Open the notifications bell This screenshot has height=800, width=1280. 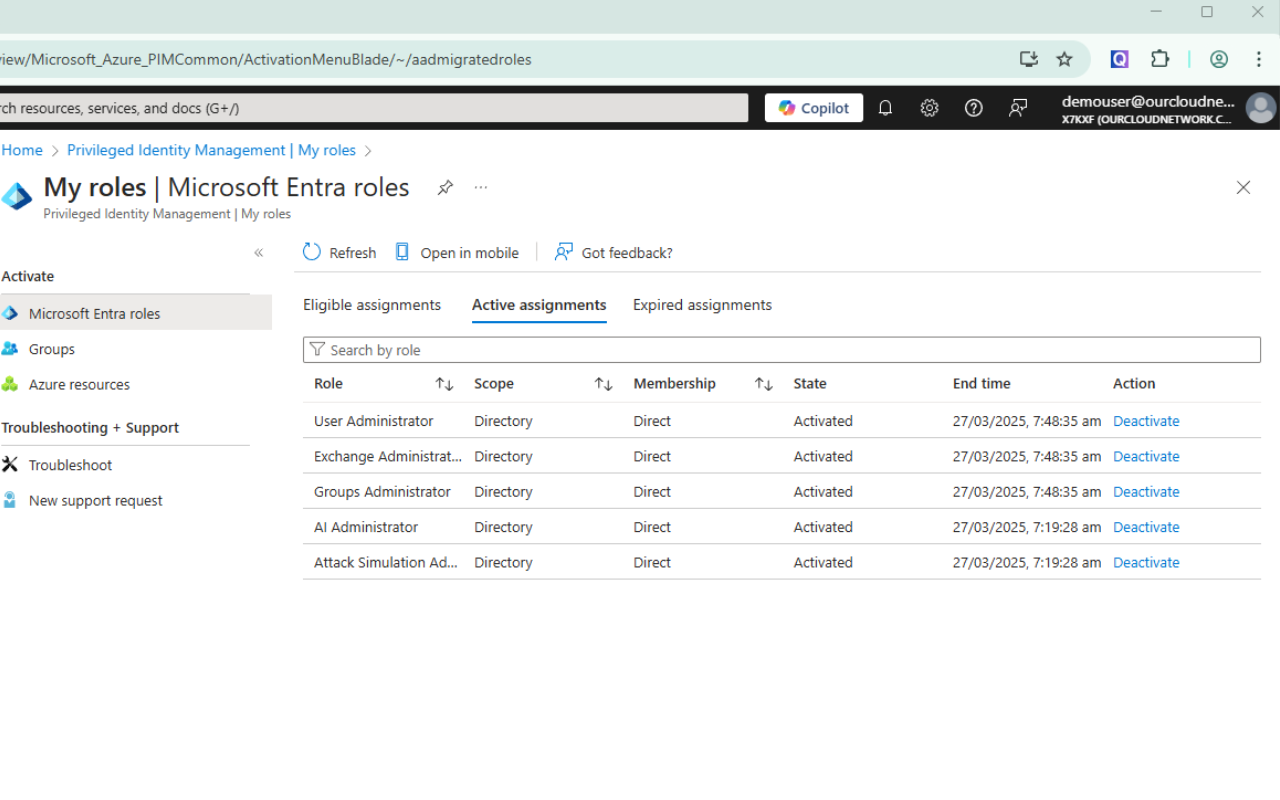pos(885,108)
